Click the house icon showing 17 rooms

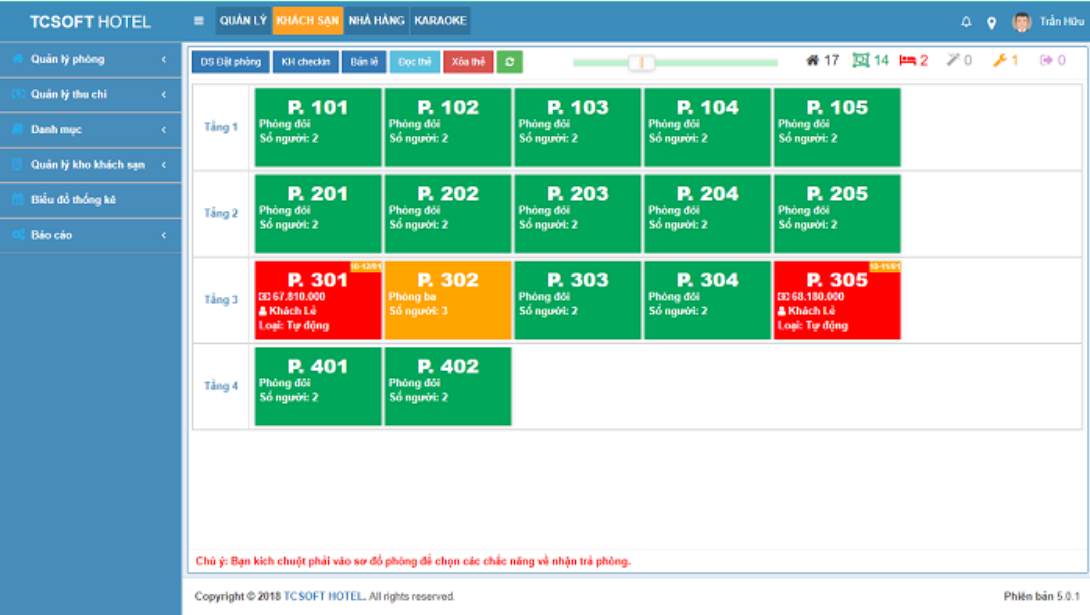(x=812, y=60)
